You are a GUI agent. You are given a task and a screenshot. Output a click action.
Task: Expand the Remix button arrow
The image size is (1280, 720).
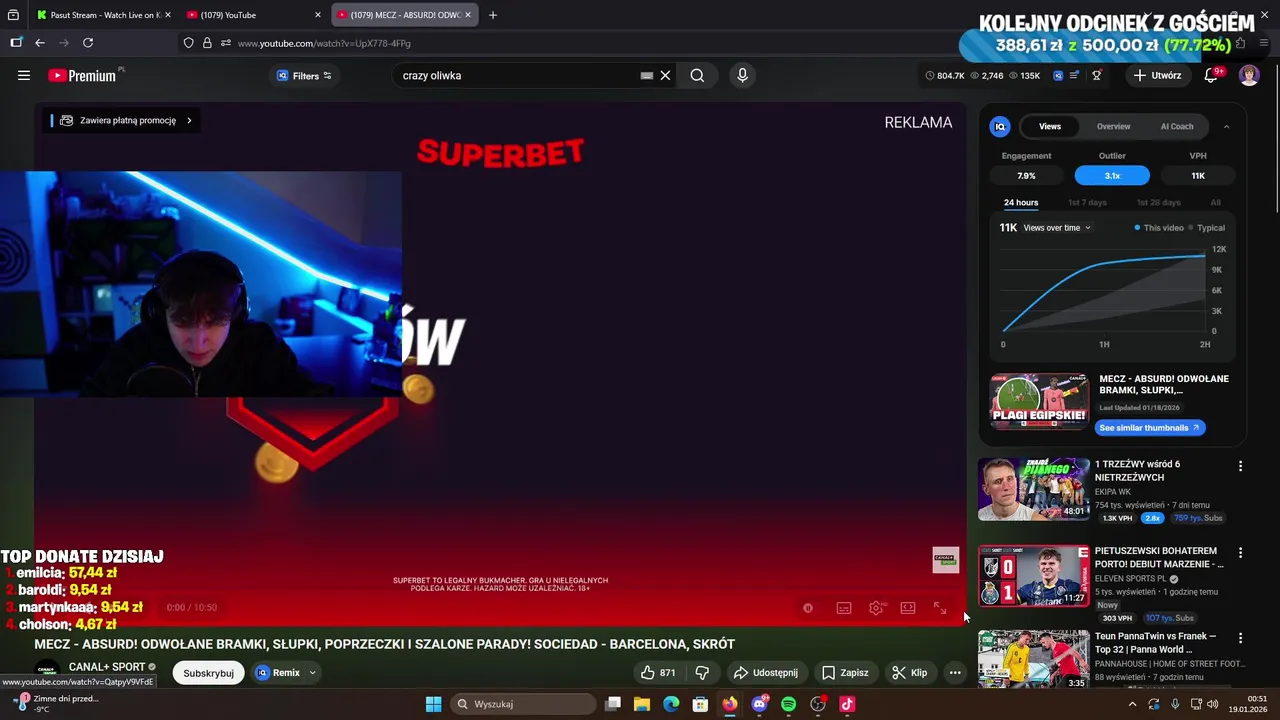312,673
